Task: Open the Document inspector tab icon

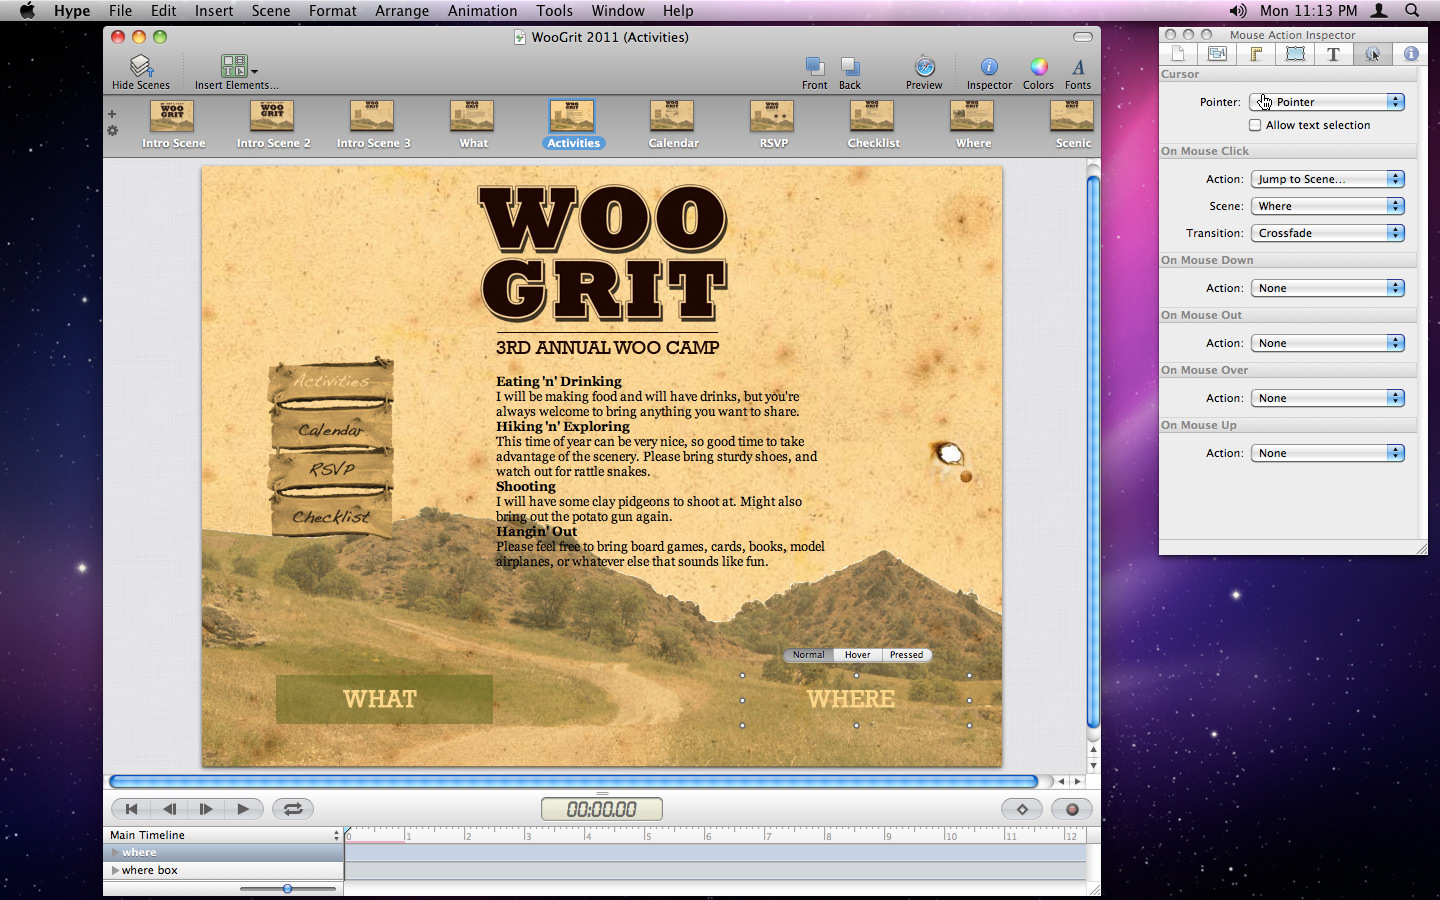Action: click(1178, 54)
